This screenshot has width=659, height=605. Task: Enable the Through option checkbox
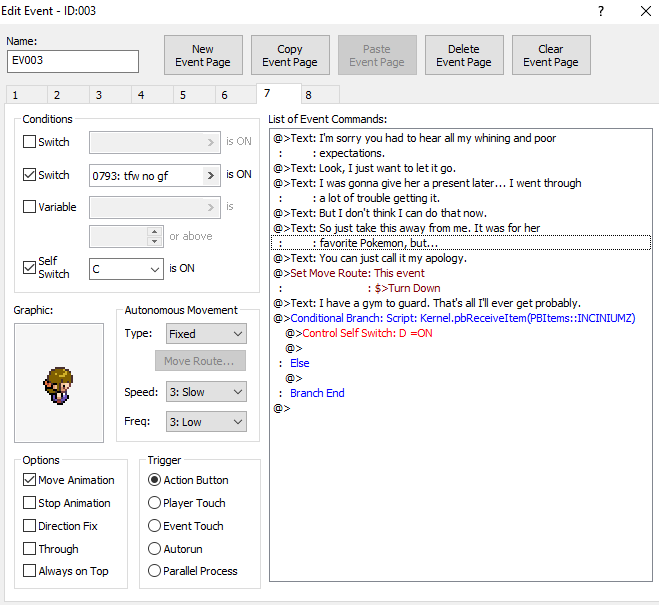pos(30,549)
